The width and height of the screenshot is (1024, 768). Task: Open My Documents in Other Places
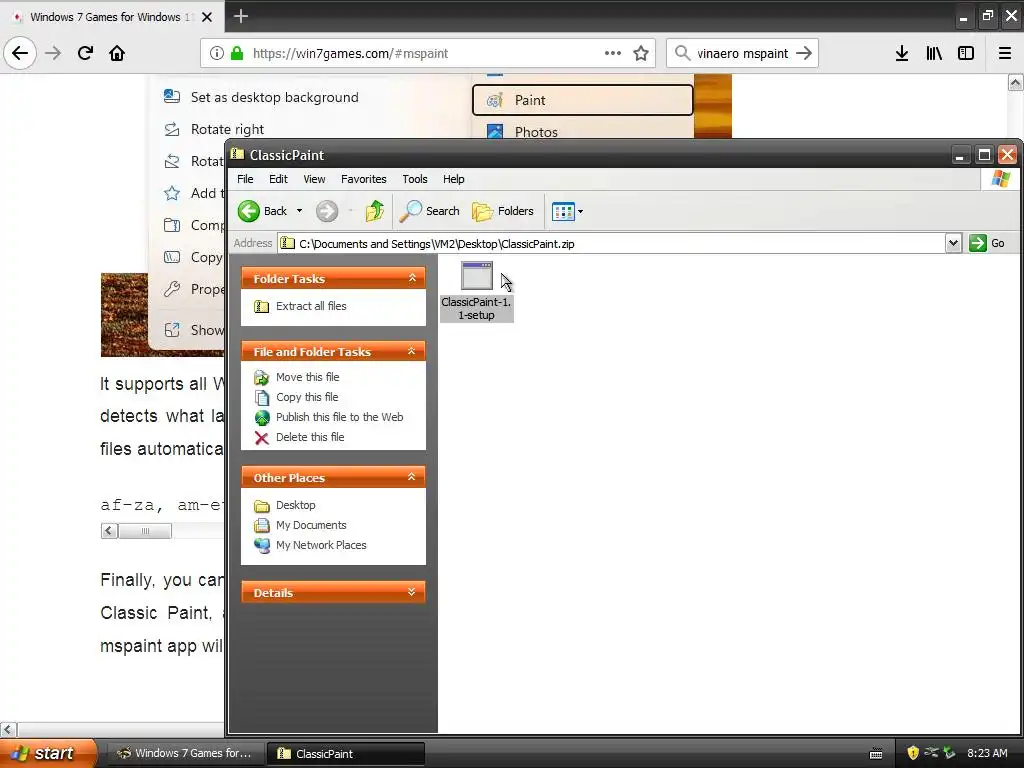click(x=311, y=525)
